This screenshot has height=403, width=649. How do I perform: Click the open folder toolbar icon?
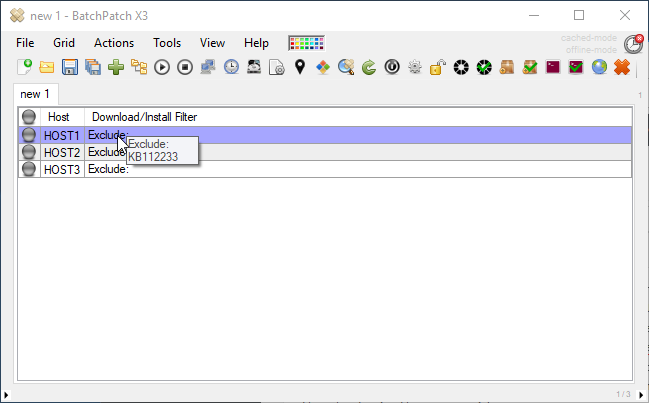pyautogui.click(x=47, y=67)
